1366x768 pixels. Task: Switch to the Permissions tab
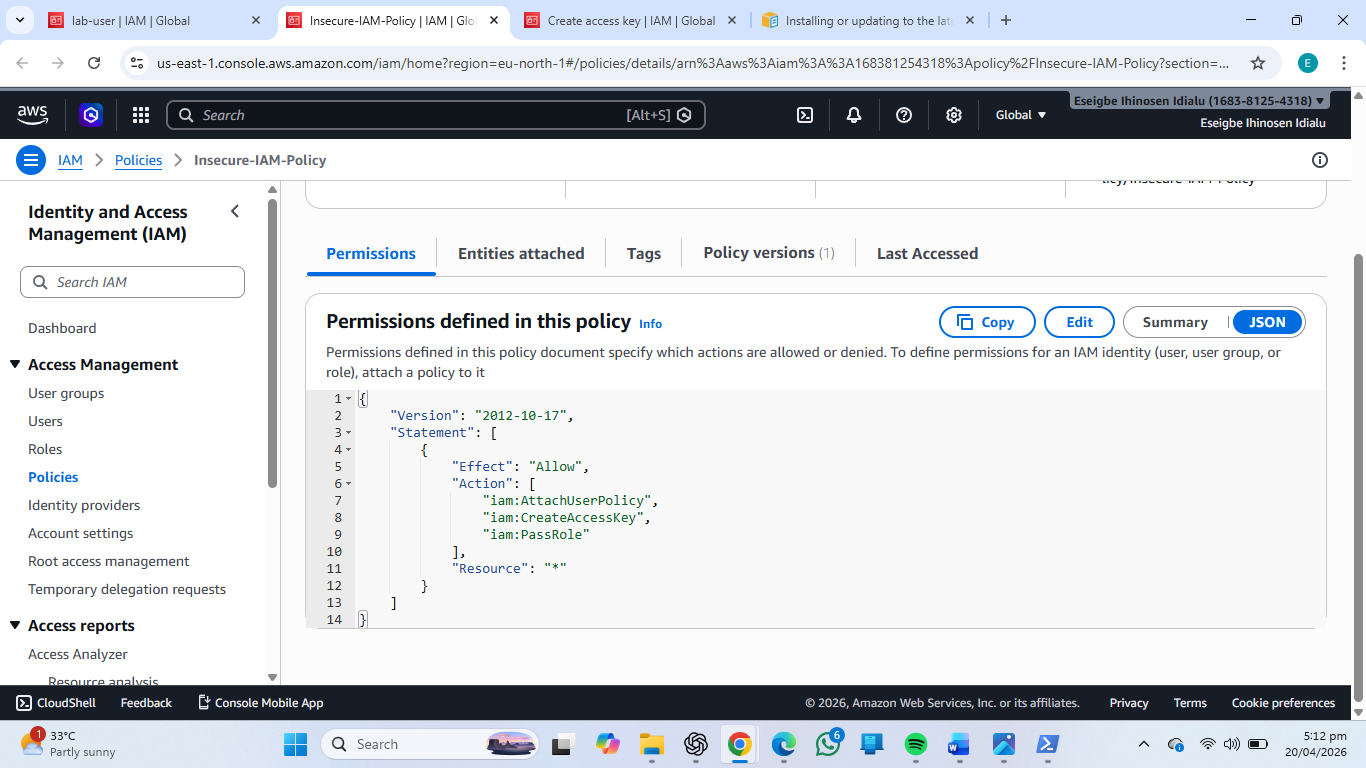[x=371, y=253]
